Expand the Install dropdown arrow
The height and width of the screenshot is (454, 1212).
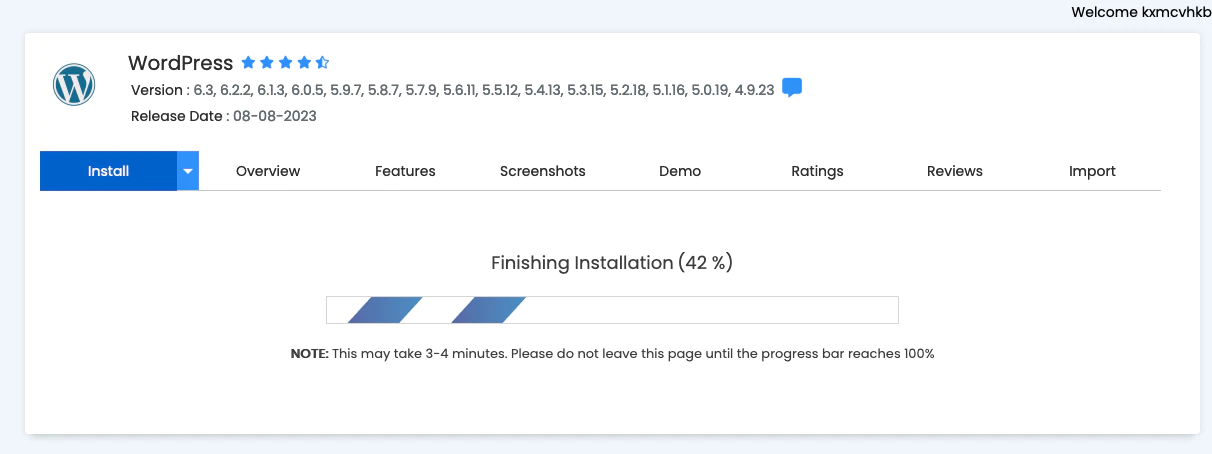pos(188,171)
